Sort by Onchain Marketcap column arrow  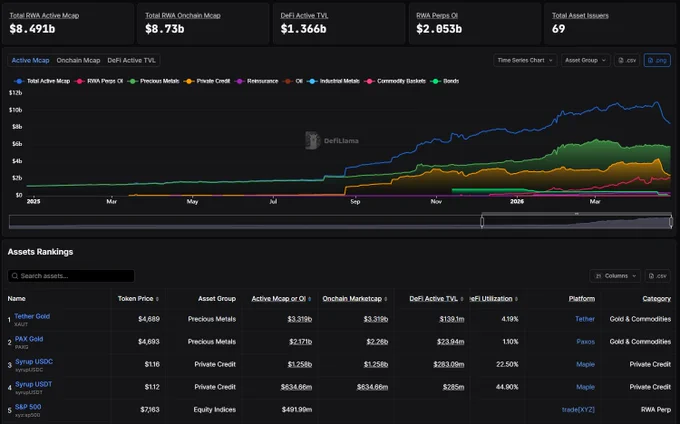[386, 299]
